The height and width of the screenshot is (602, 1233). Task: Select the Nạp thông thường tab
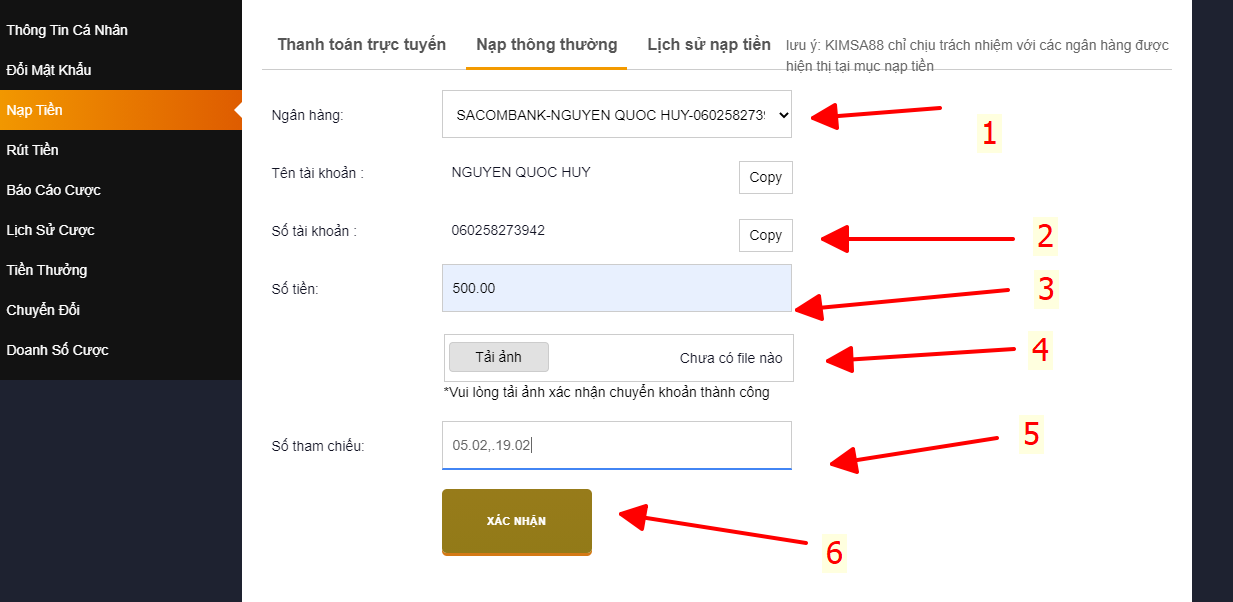click(546, 45)
